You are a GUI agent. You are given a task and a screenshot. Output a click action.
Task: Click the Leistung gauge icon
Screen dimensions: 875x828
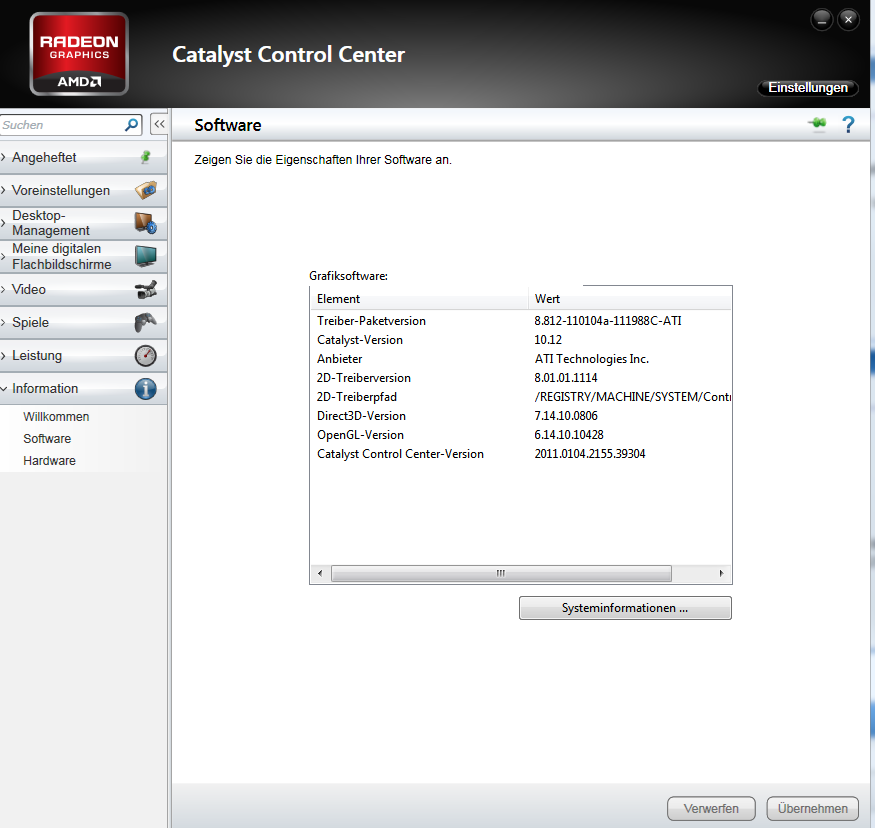coord(146,355)
